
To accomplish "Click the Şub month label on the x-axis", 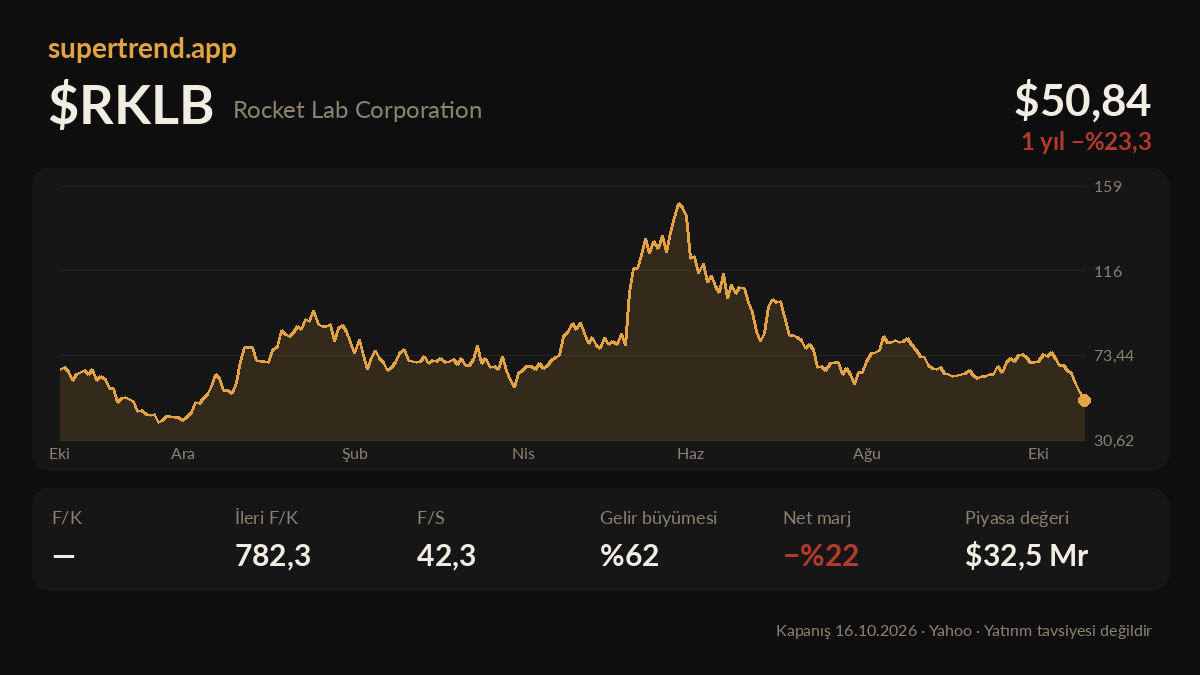I will tap(355, 454).
